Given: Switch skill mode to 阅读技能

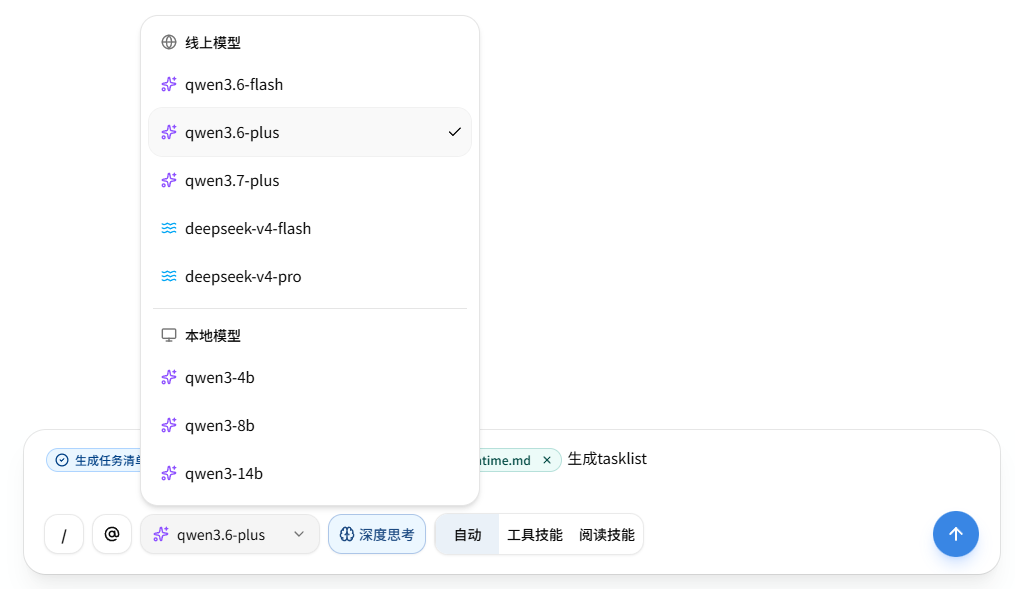Looking at the screenshot, I should click(607, 535).
